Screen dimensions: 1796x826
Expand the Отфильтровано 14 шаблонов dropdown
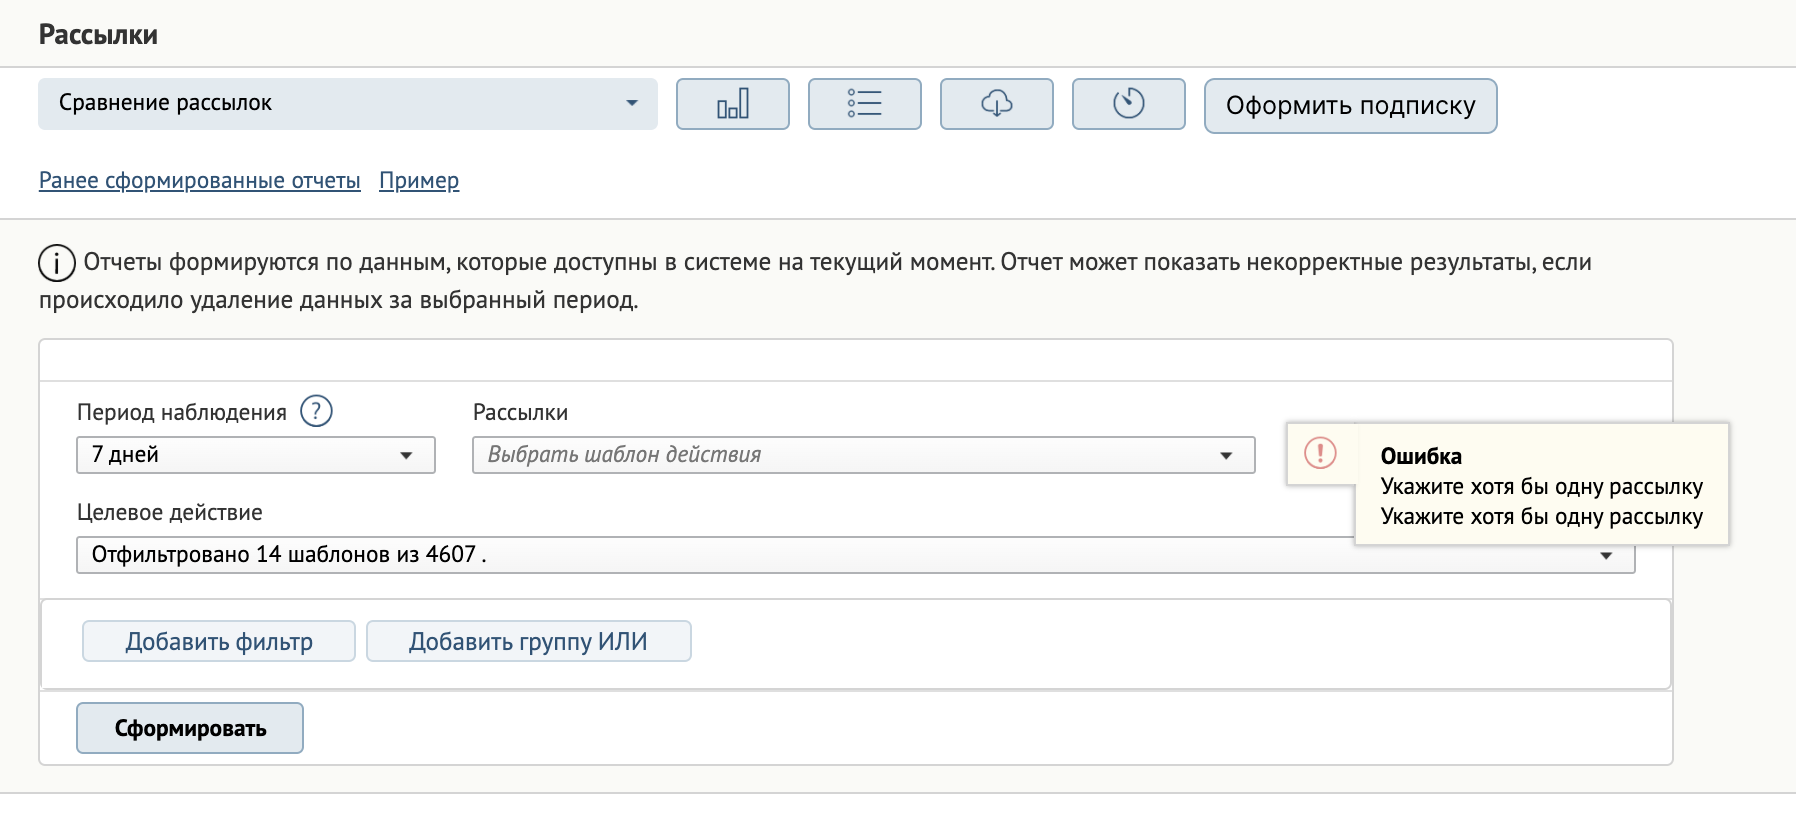pos(856,555)
